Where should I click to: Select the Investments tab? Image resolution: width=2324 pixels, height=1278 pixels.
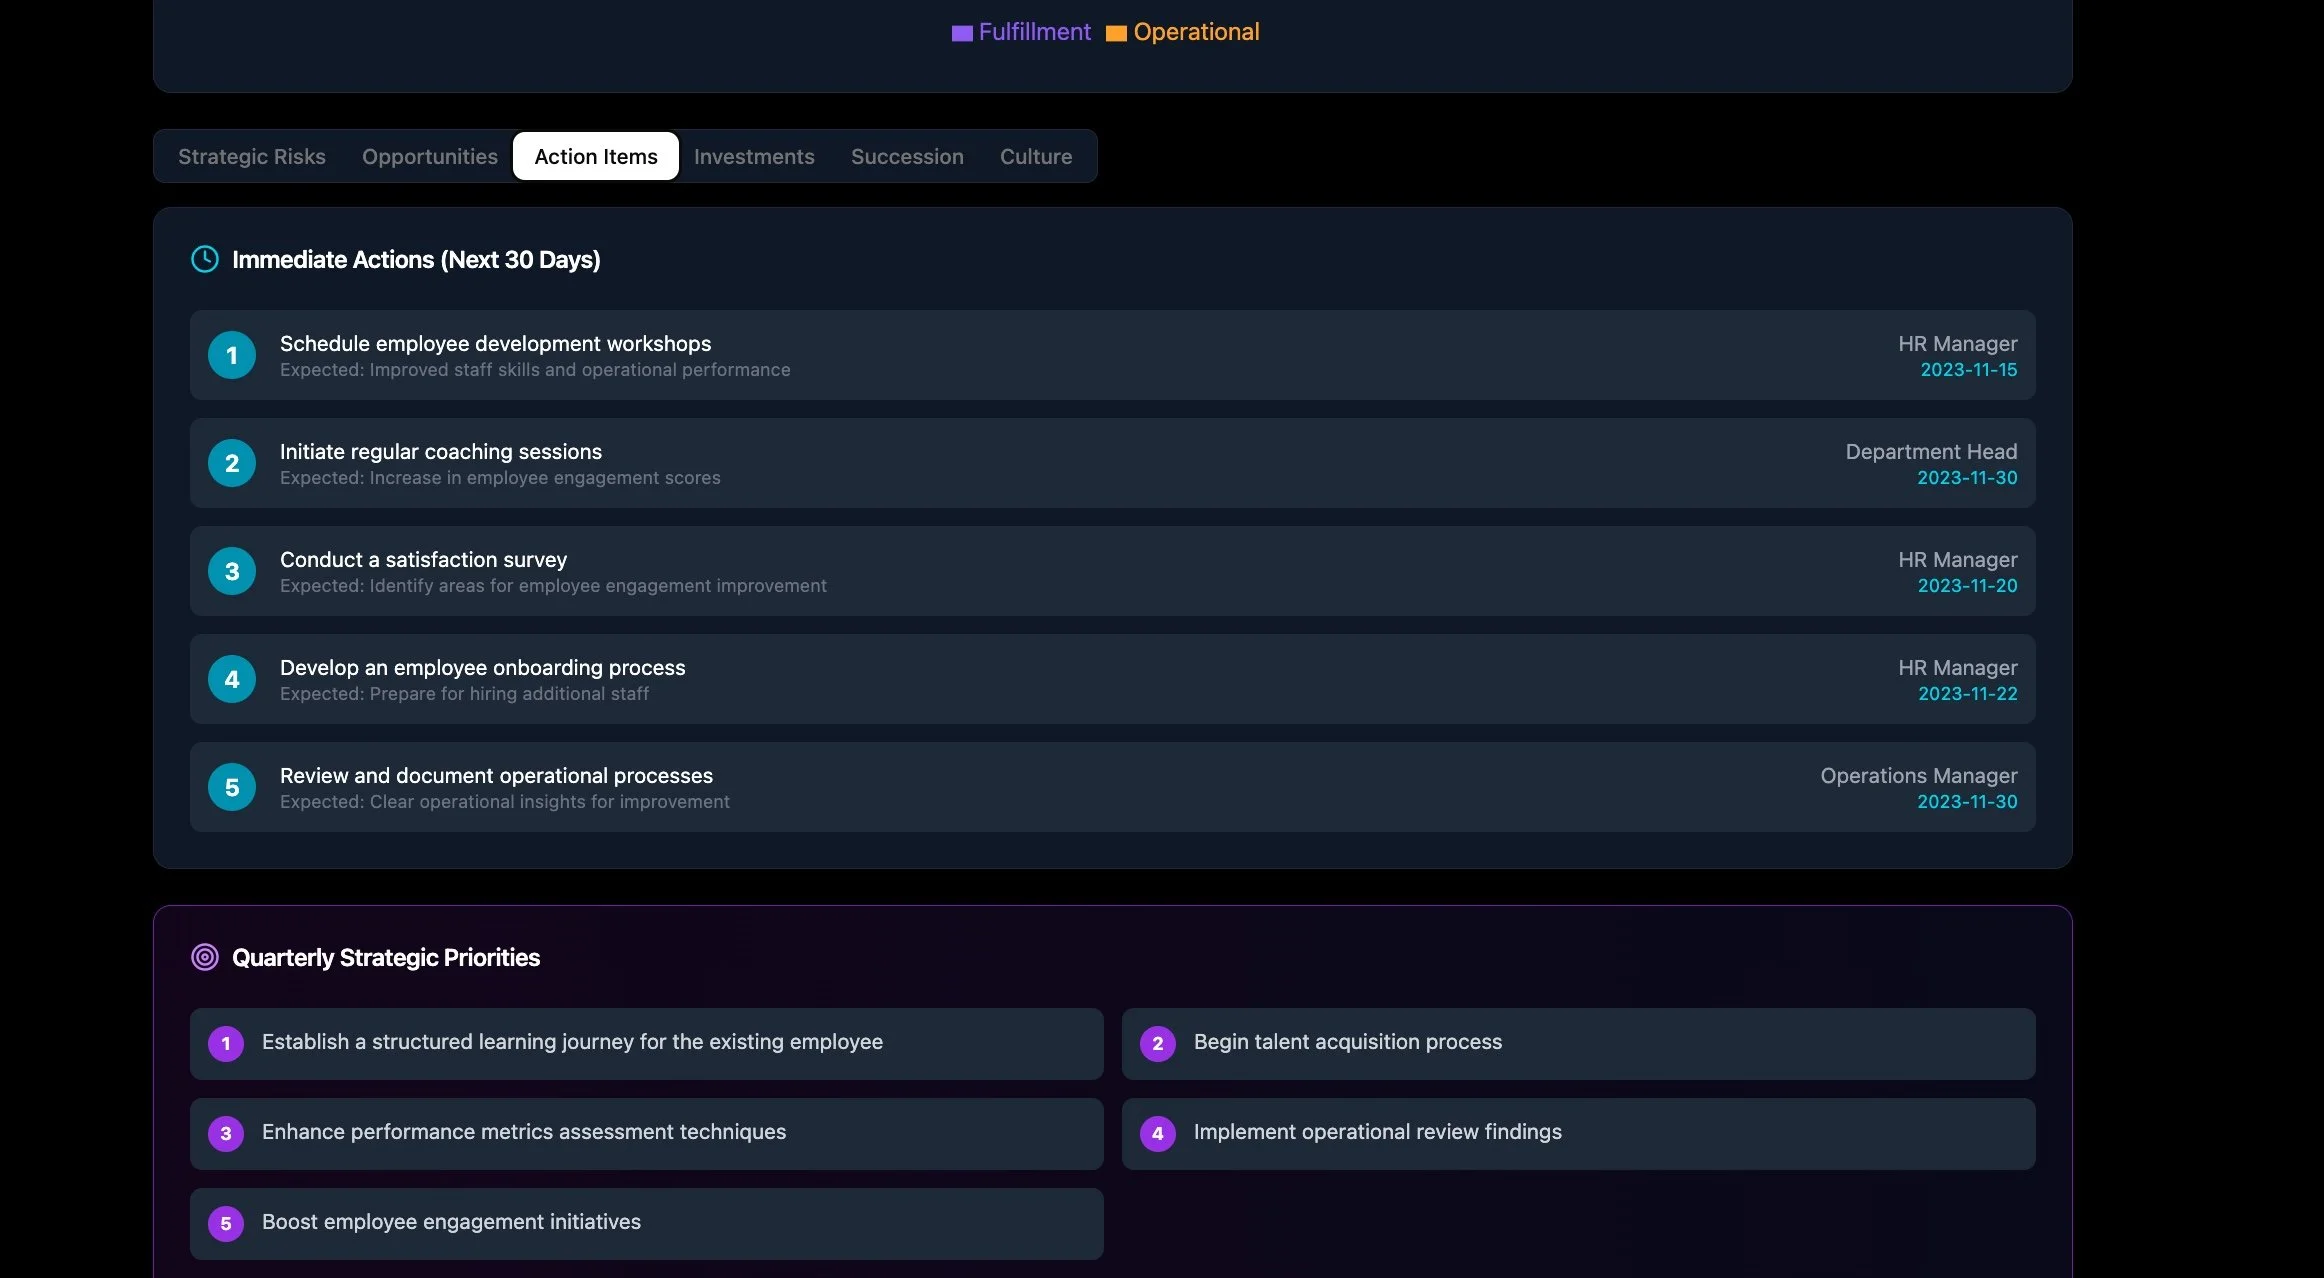coord(754,157)
